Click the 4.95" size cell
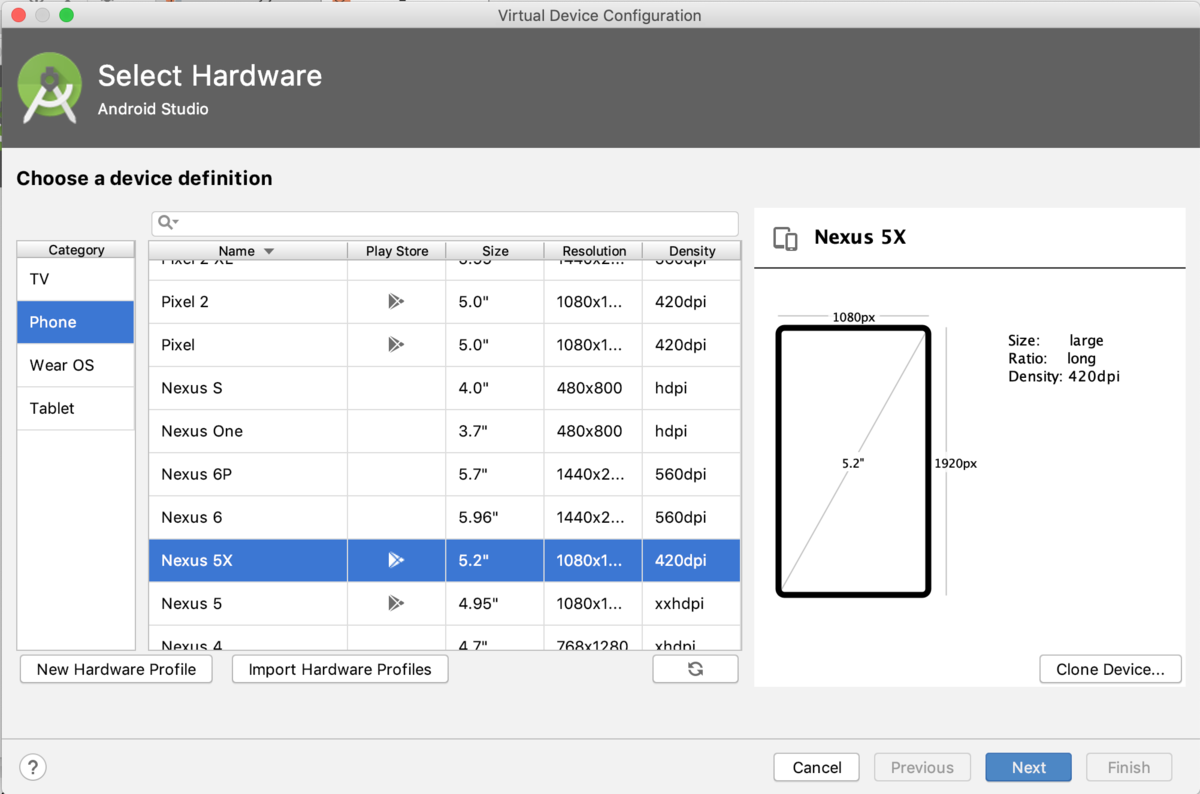 495,603
